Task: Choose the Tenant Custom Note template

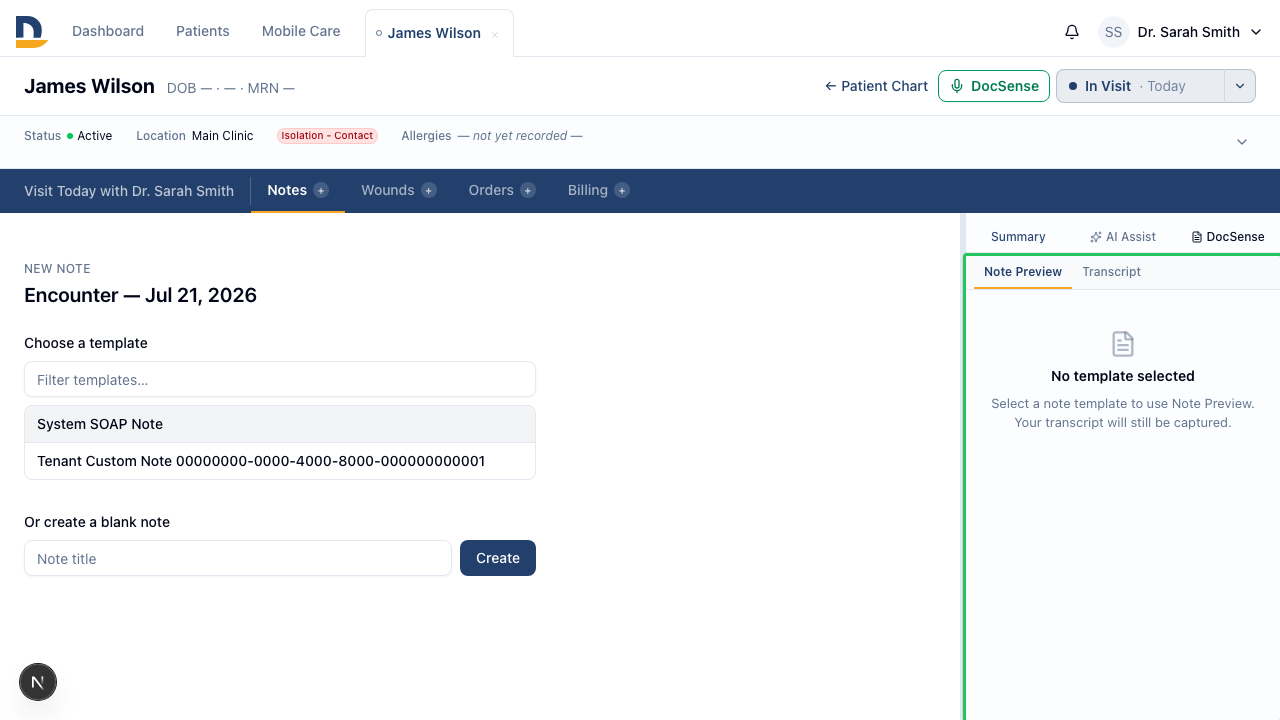Action: (x=280, y=461)
